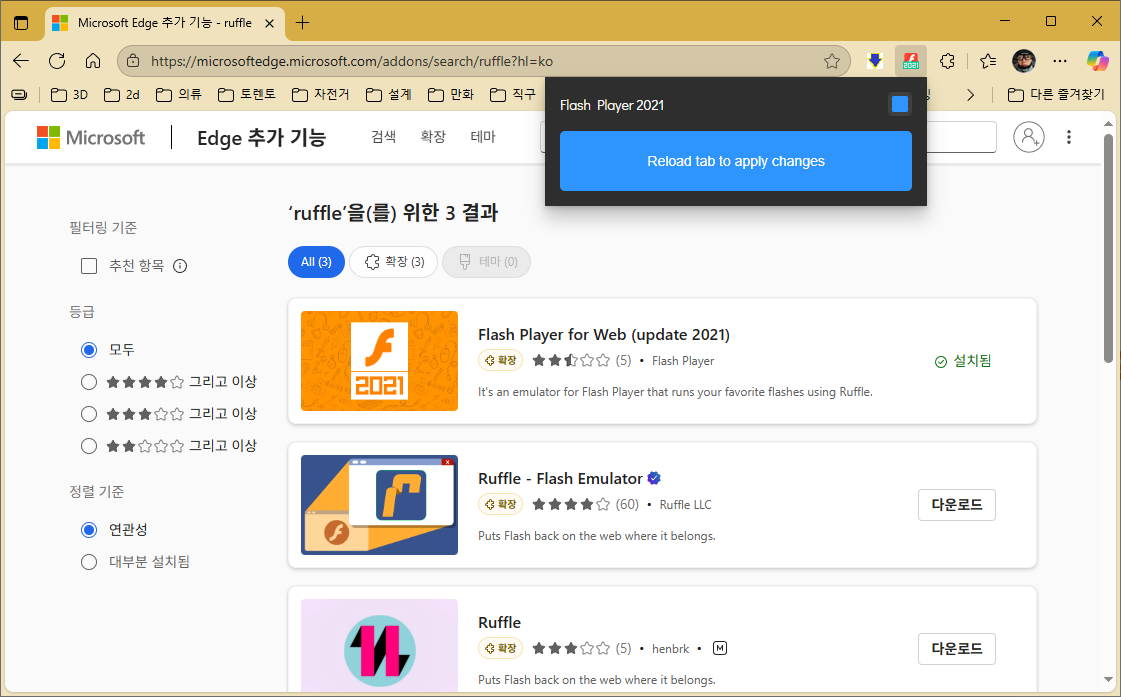Expand more bookmarks bar chevron
The width and height of the screenshot is (1121, 697).
(x=970, y=94)
